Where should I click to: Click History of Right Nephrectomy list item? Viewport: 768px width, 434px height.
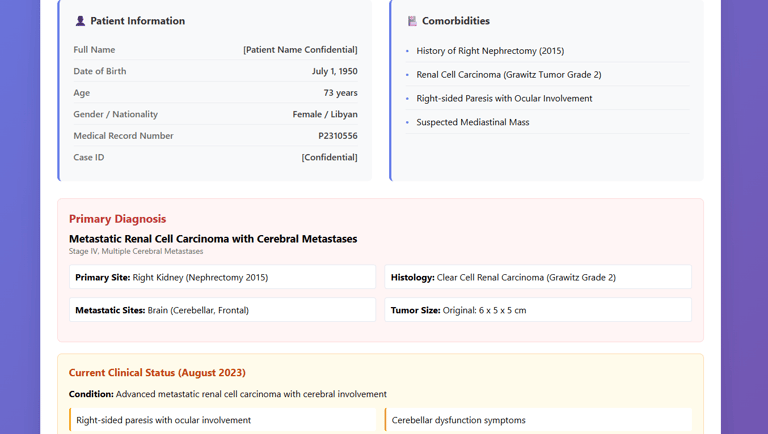[x=490, y=51]
